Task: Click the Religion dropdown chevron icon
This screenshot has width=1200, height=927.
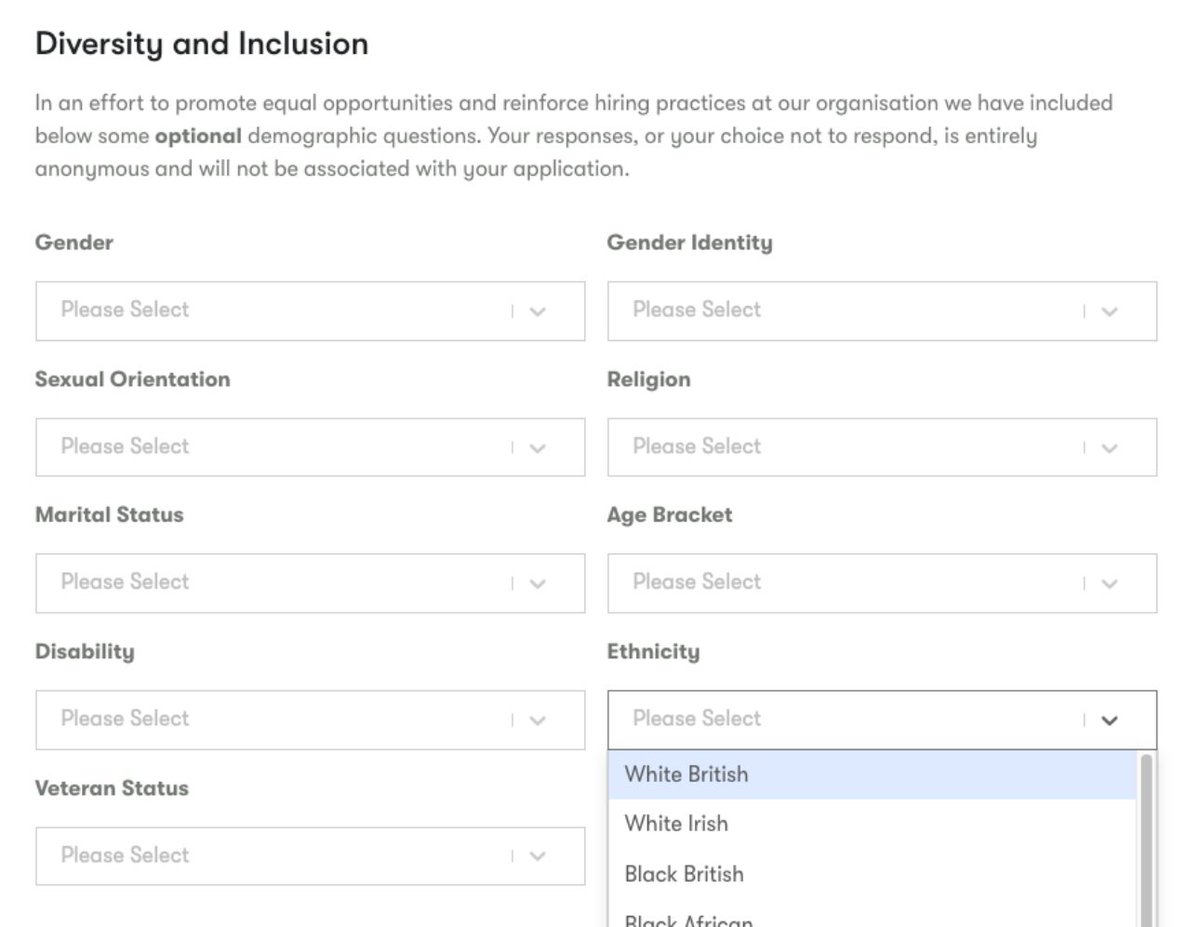Action: point(1109,448)
